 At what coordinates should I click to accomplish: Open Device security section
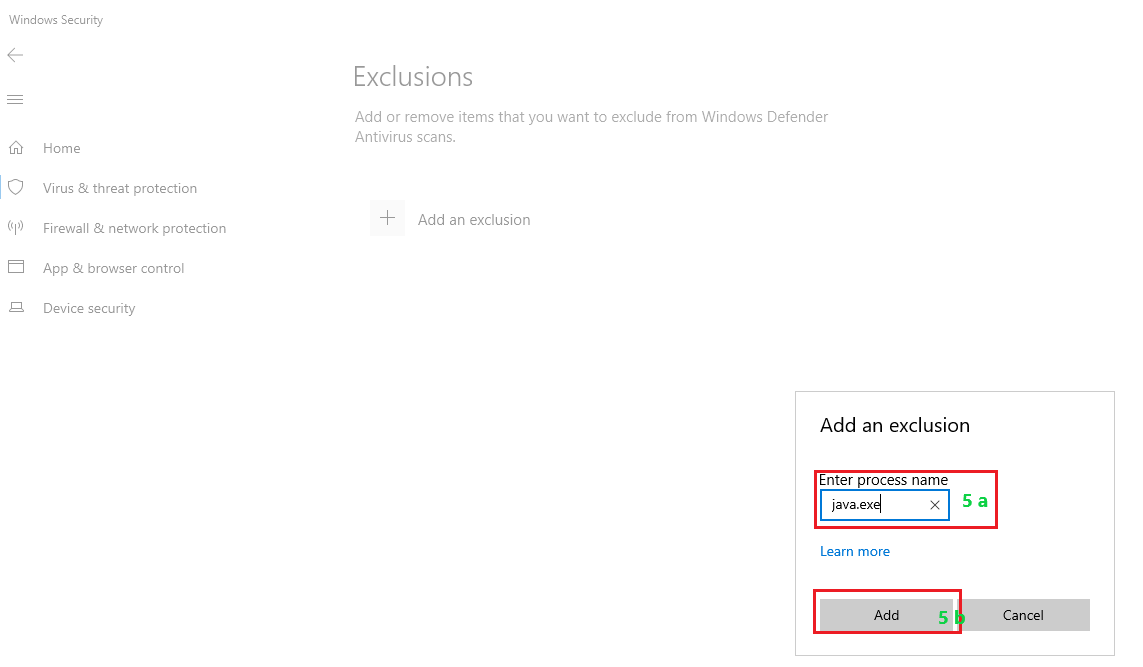[x=89, y=308]
